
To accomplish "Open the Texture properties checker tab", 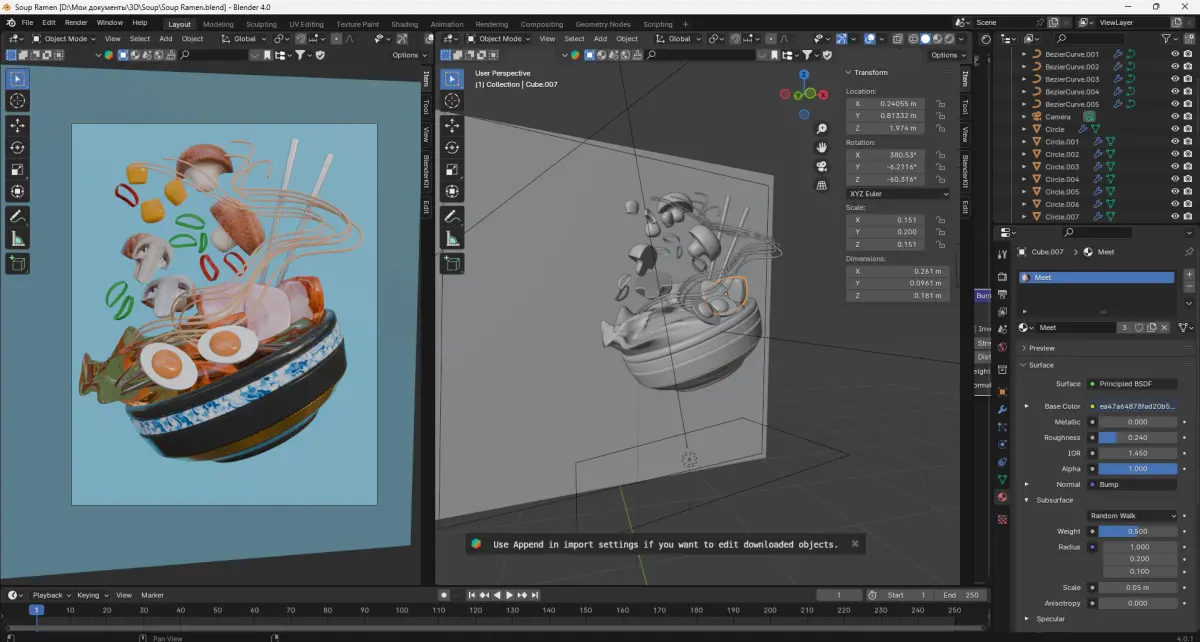I will 1002,519.
